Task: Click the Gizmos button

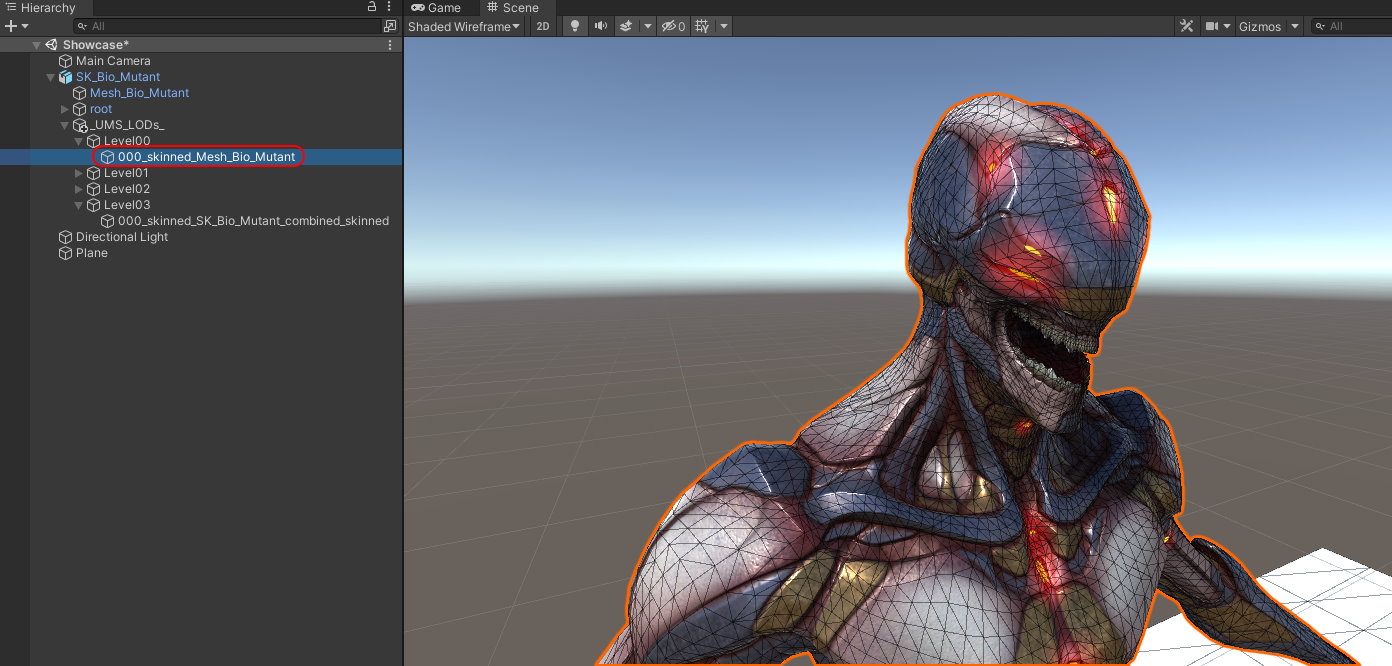Action: click(x=1259, y=26)
